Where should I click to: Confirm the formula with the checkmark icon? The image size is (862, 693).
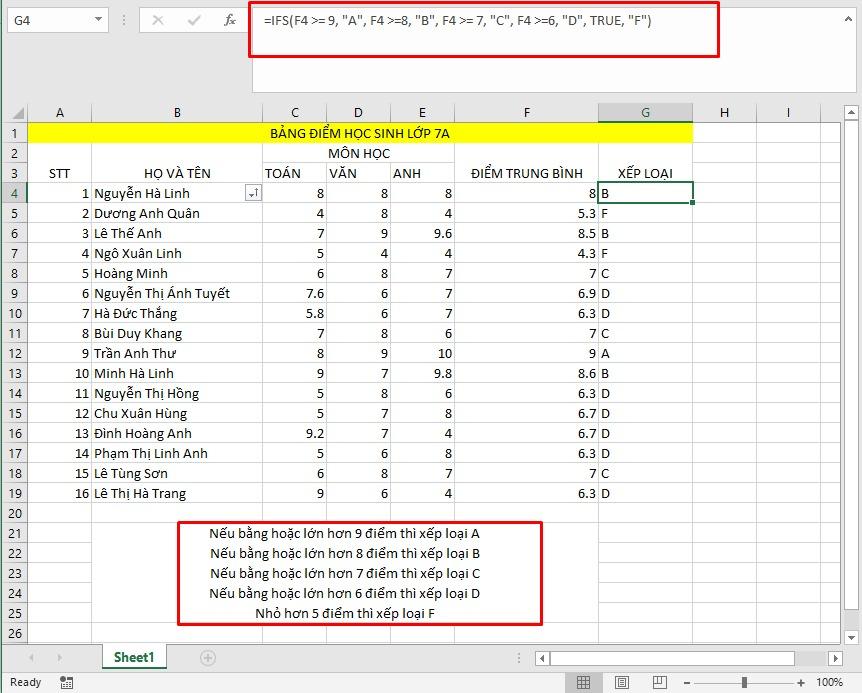tap(192, 20)
